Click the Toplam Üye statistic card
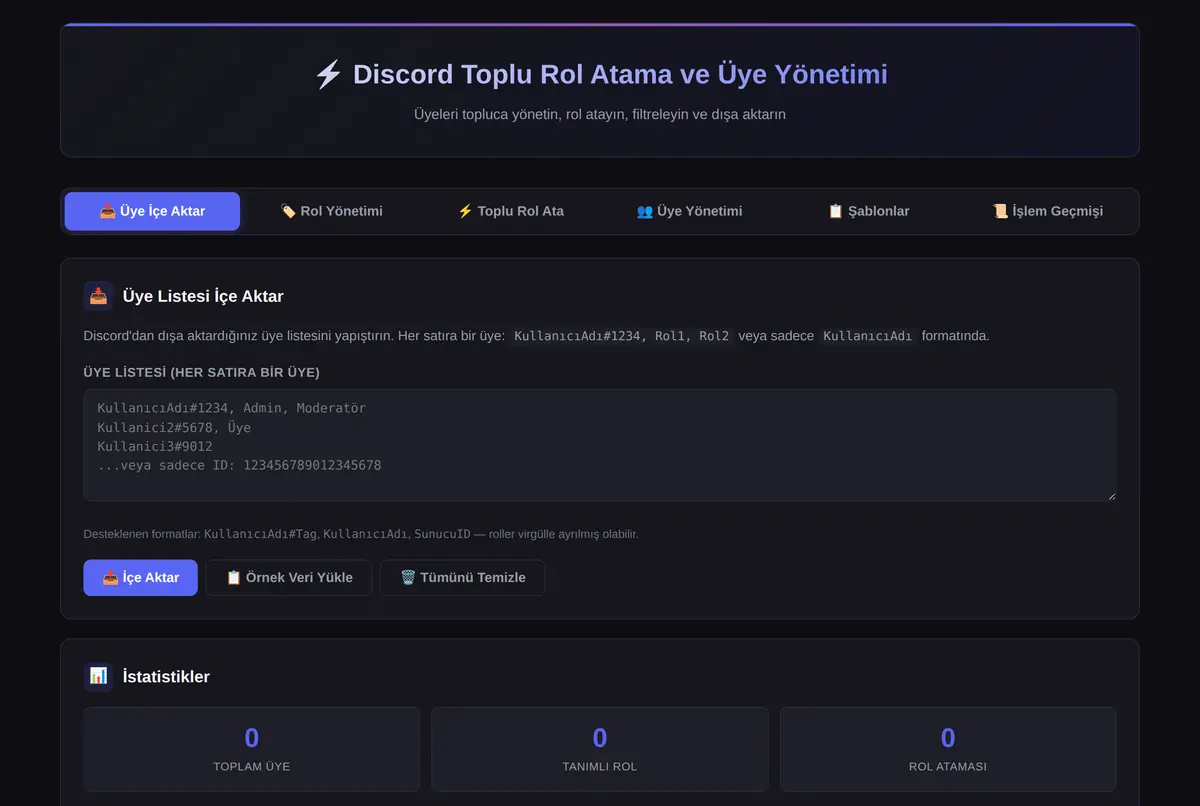 [251, 749]
